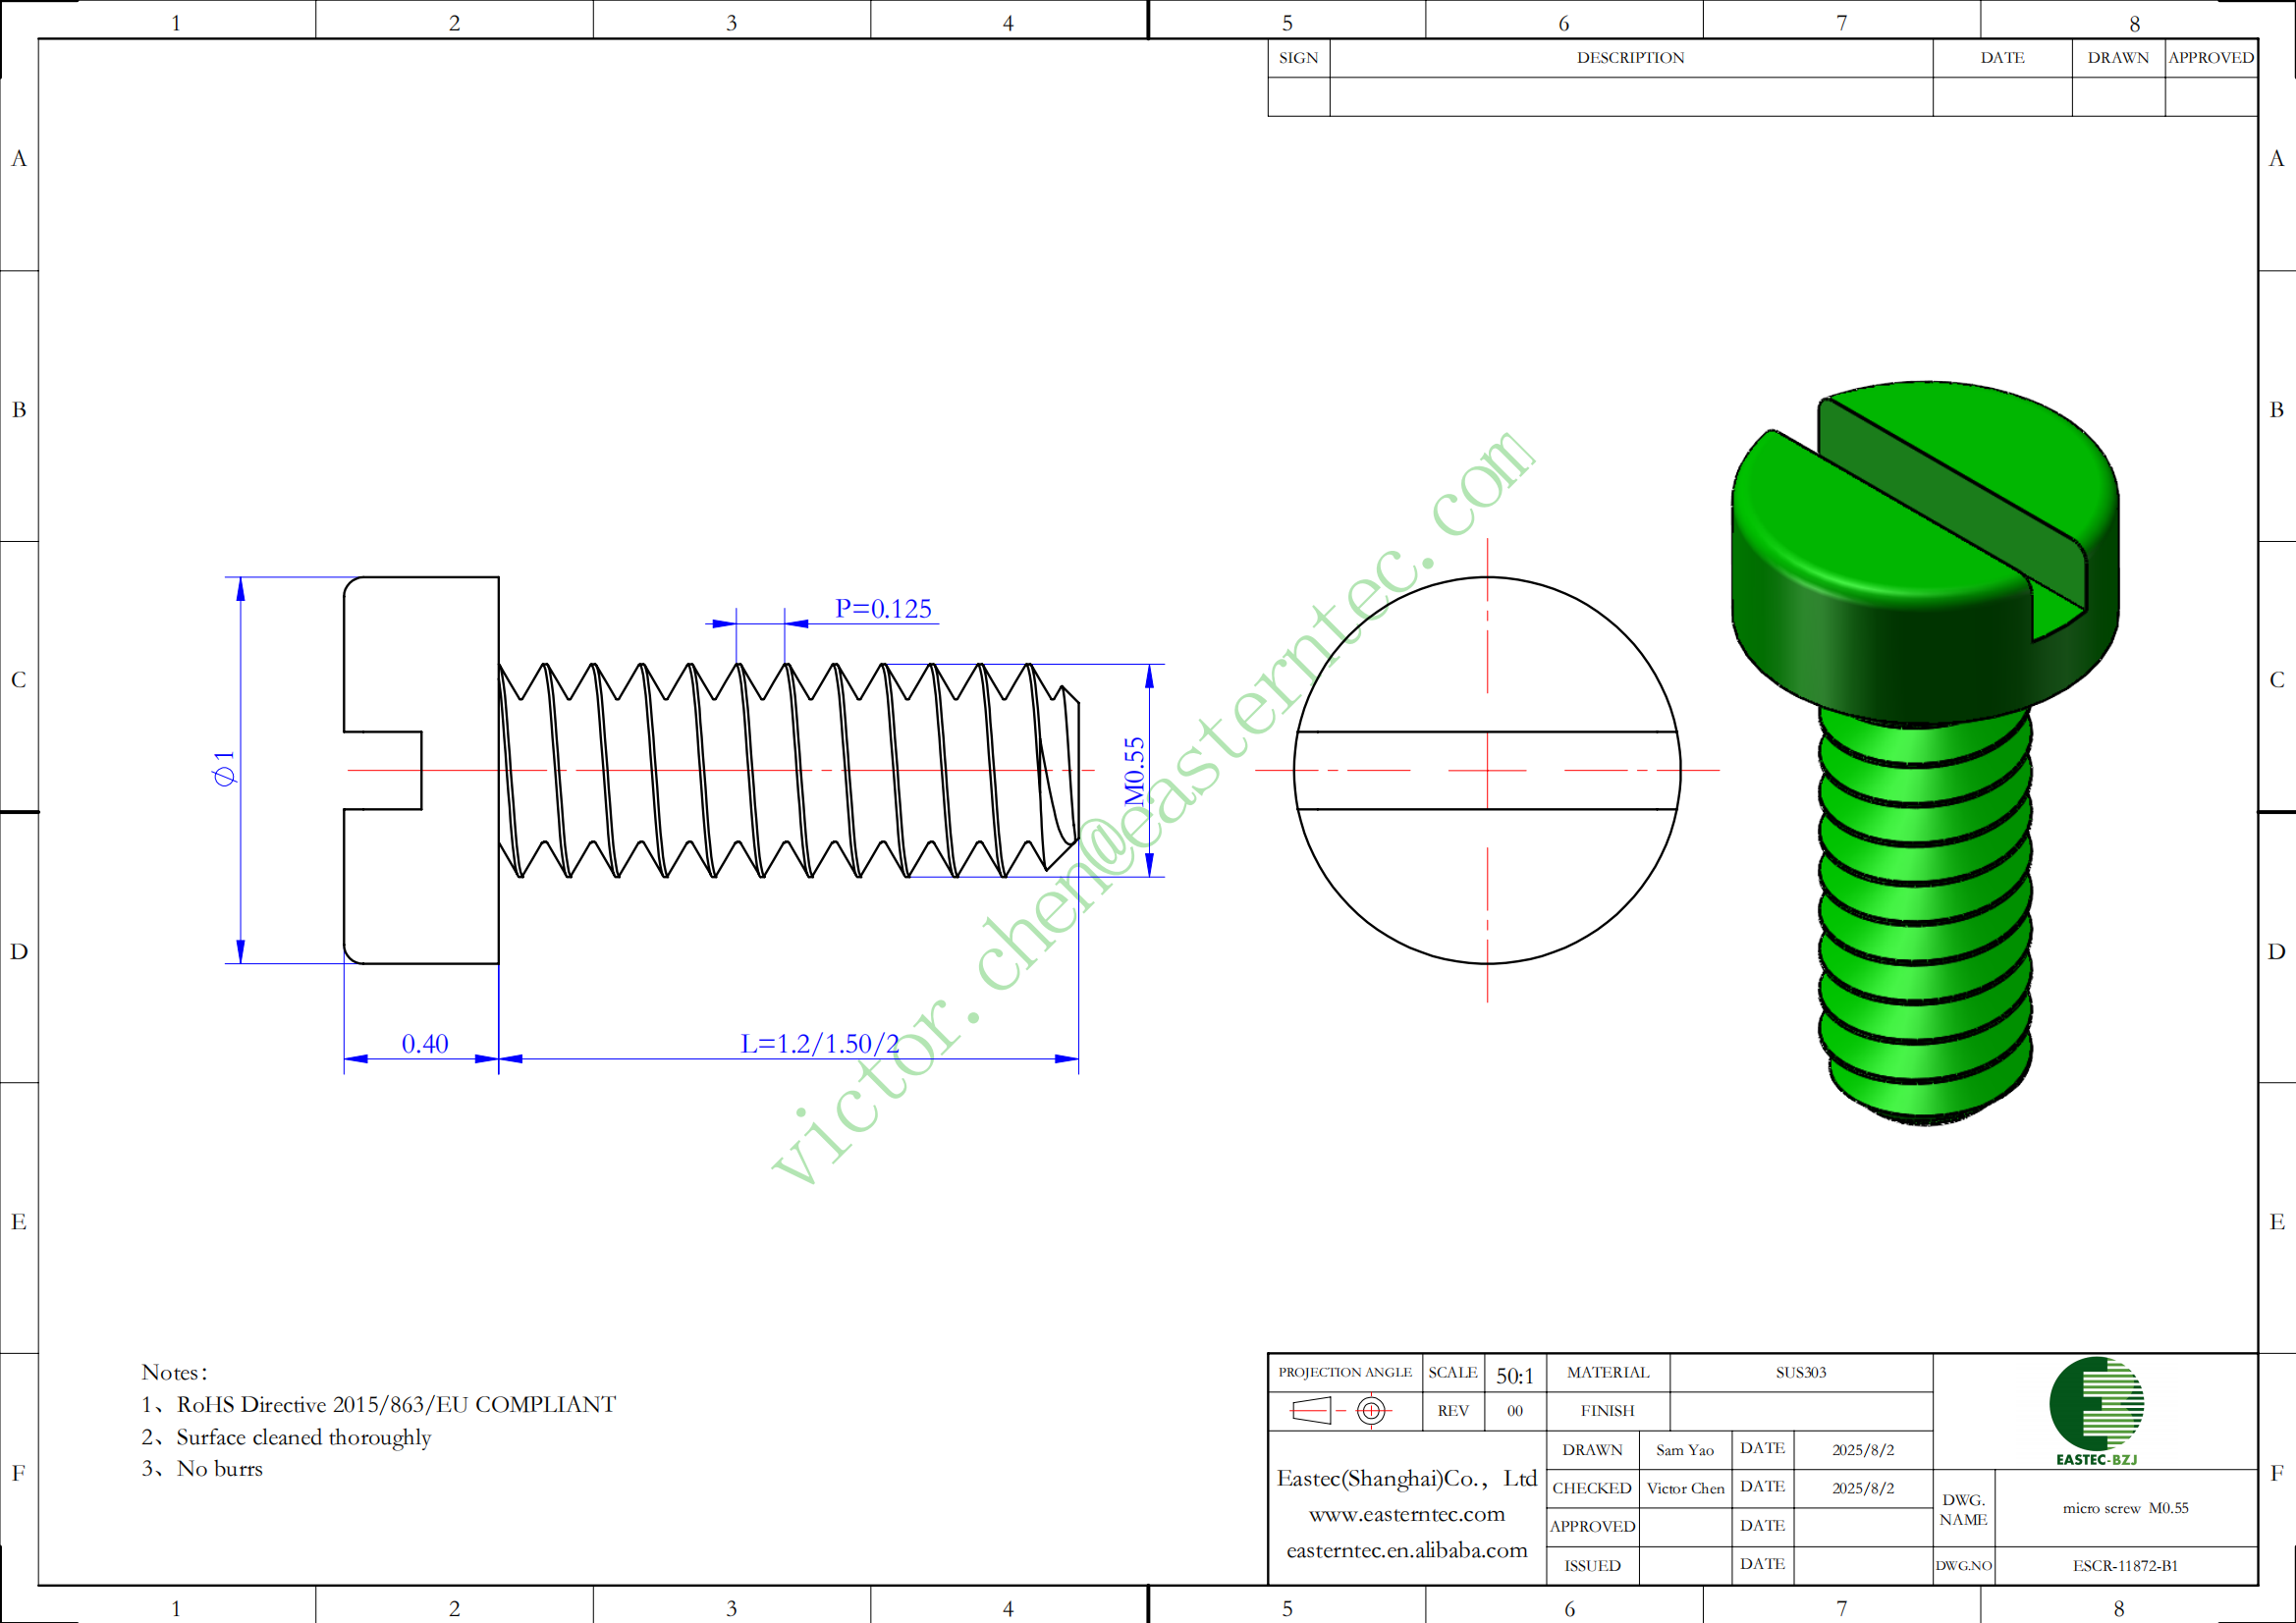Screen dimensions: 2296x1623
Task: Click the REV label
Action: point(1453,1411)
